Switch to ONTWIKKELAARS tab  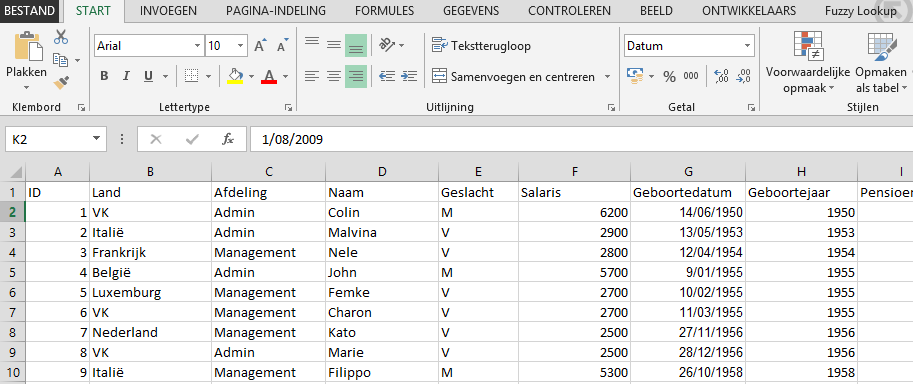point(748,11)
